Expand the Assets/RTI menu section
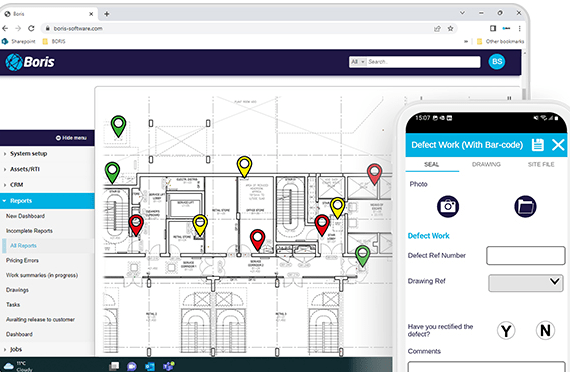570x372 pixels. [x=47, y=169]
